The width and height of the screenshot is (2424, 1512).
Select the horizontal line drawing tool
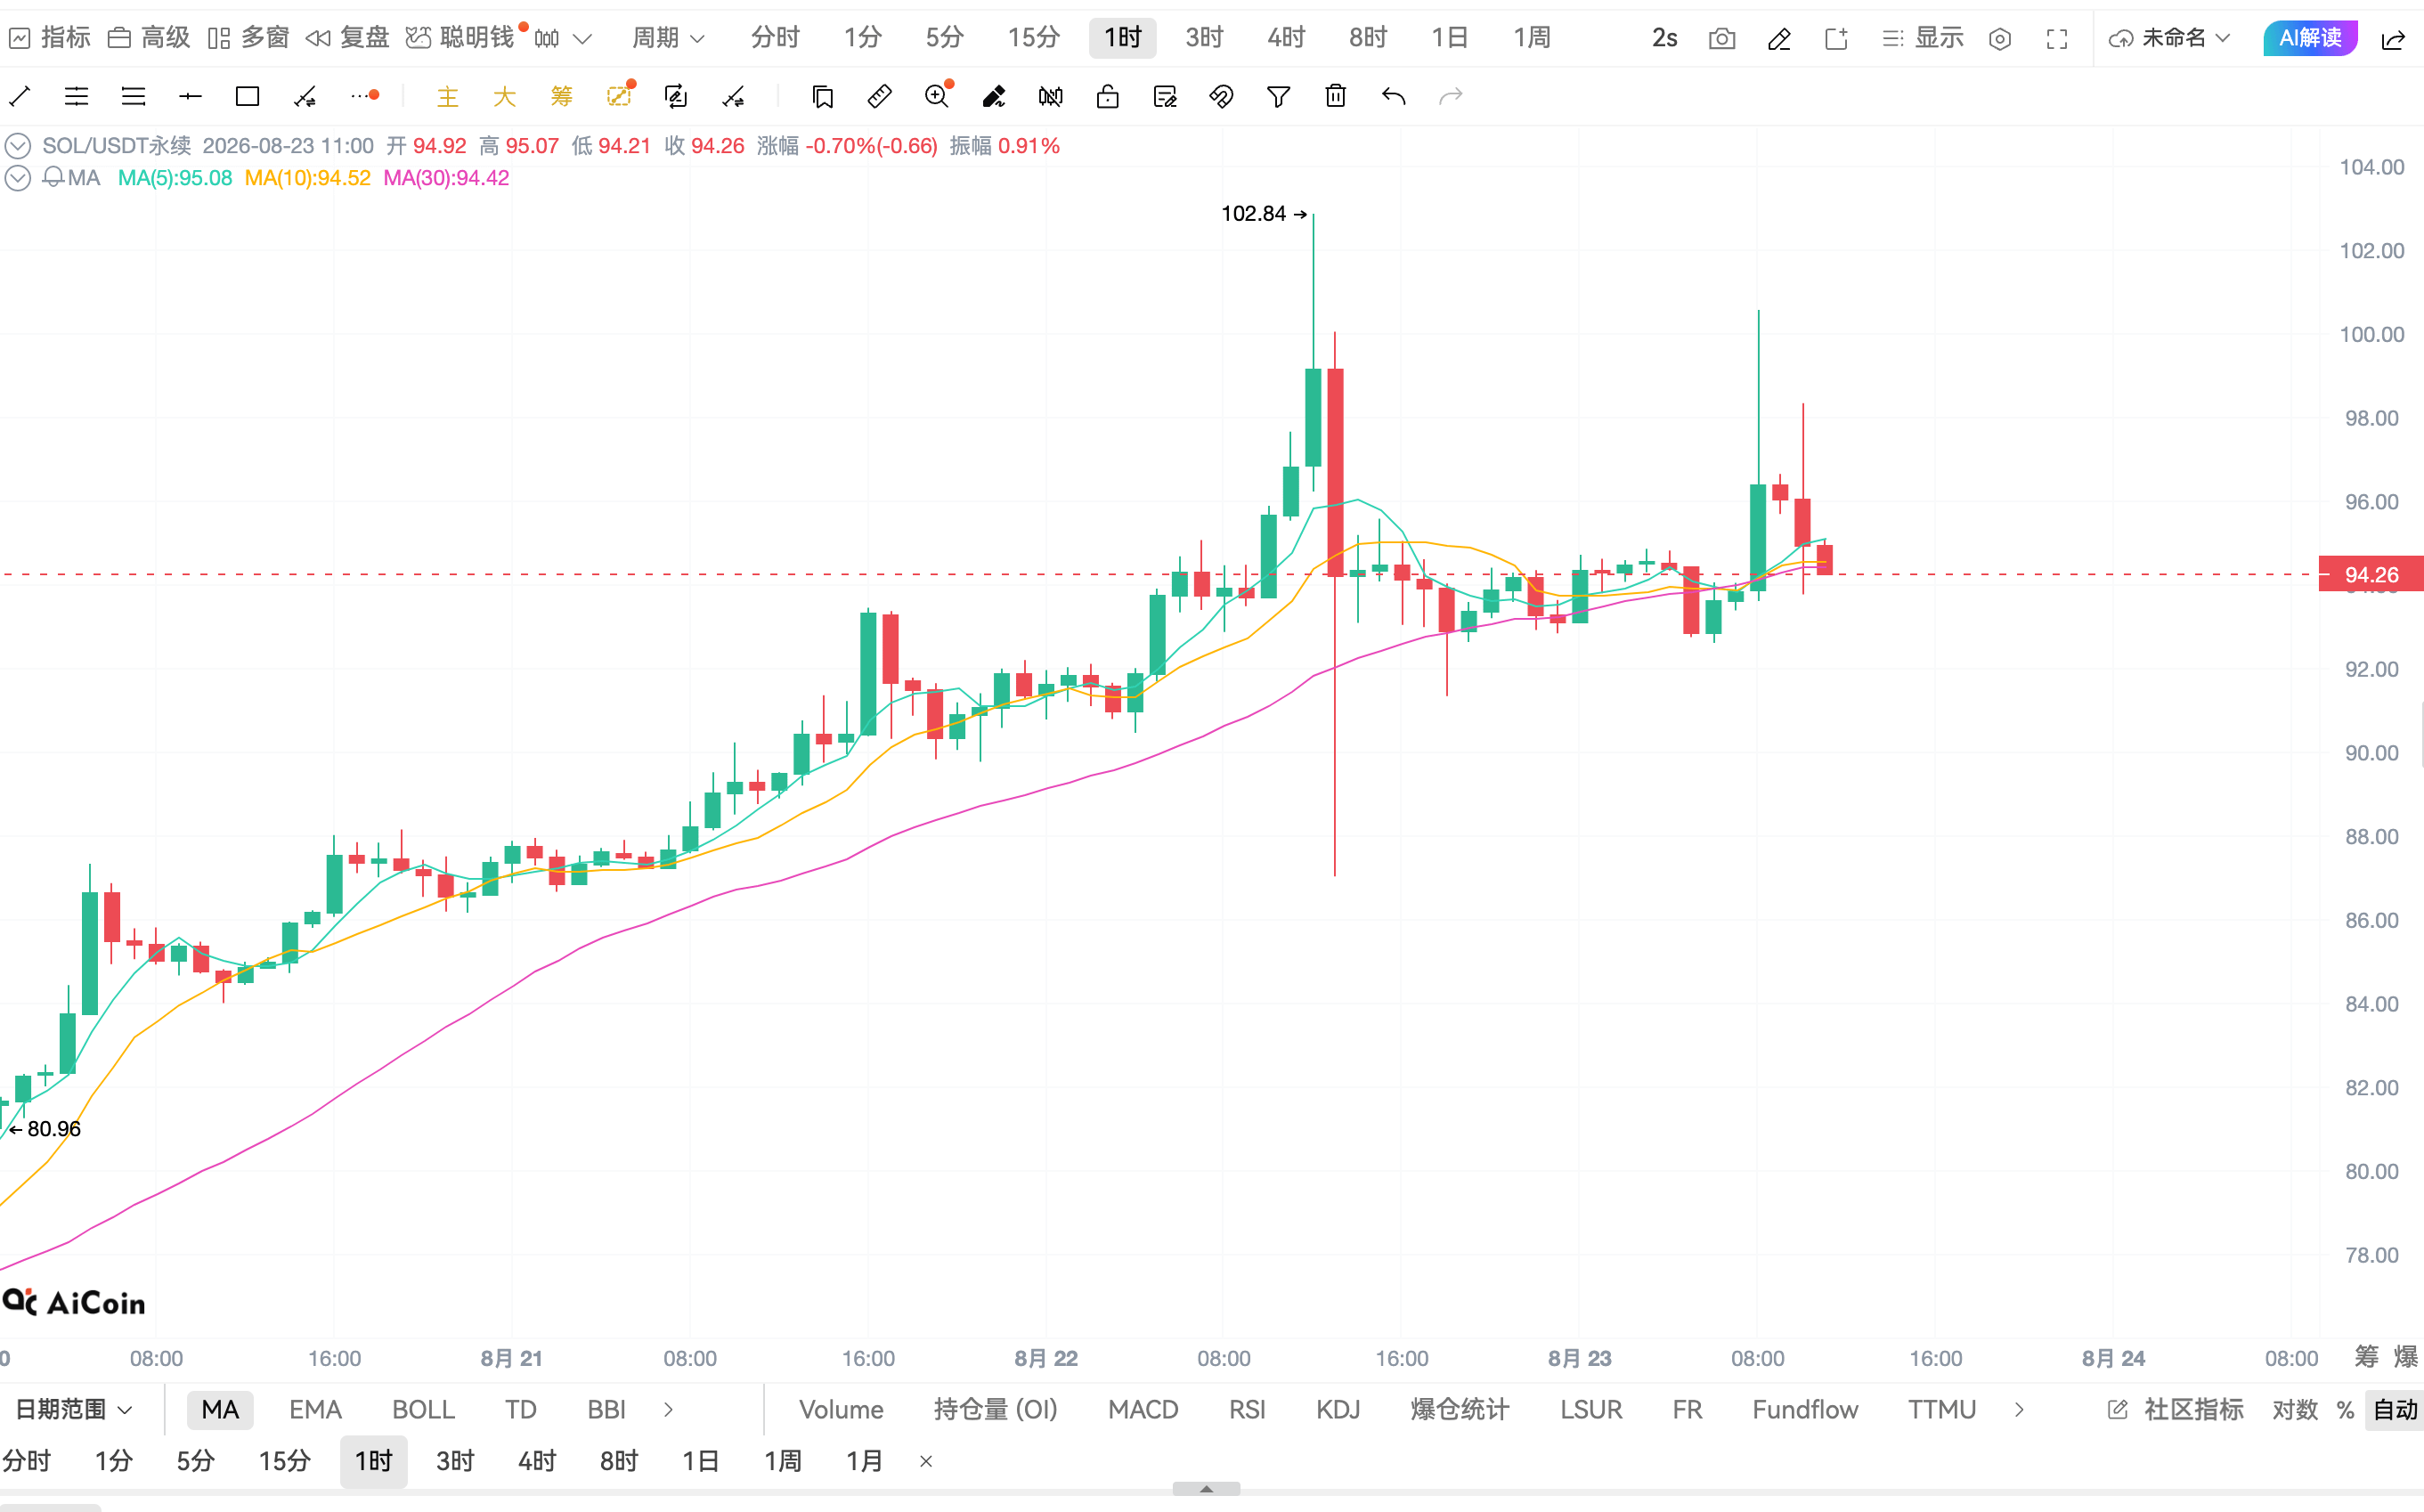(190, 97)
